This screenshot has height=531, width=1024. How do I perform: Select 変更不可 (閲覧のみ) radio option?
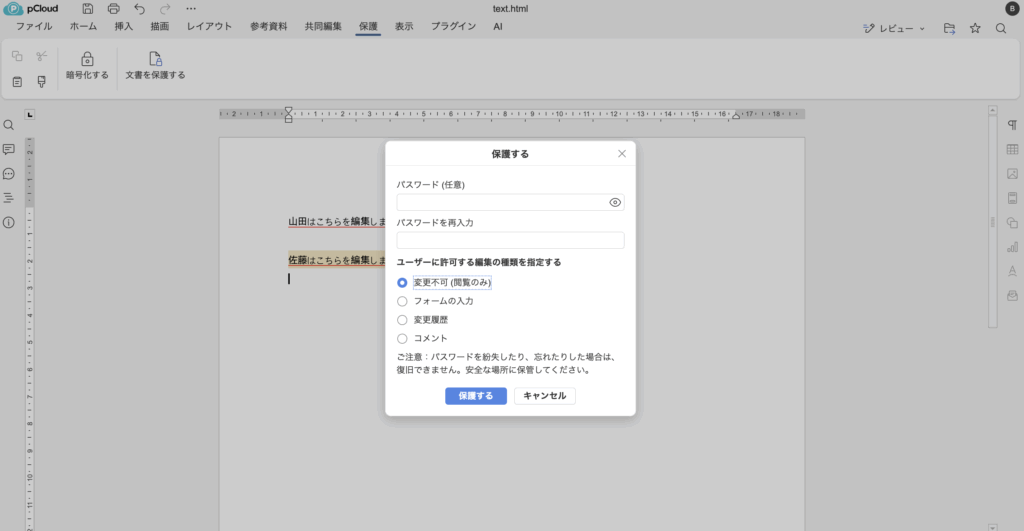pyautogui.click(x=402, y=283)
